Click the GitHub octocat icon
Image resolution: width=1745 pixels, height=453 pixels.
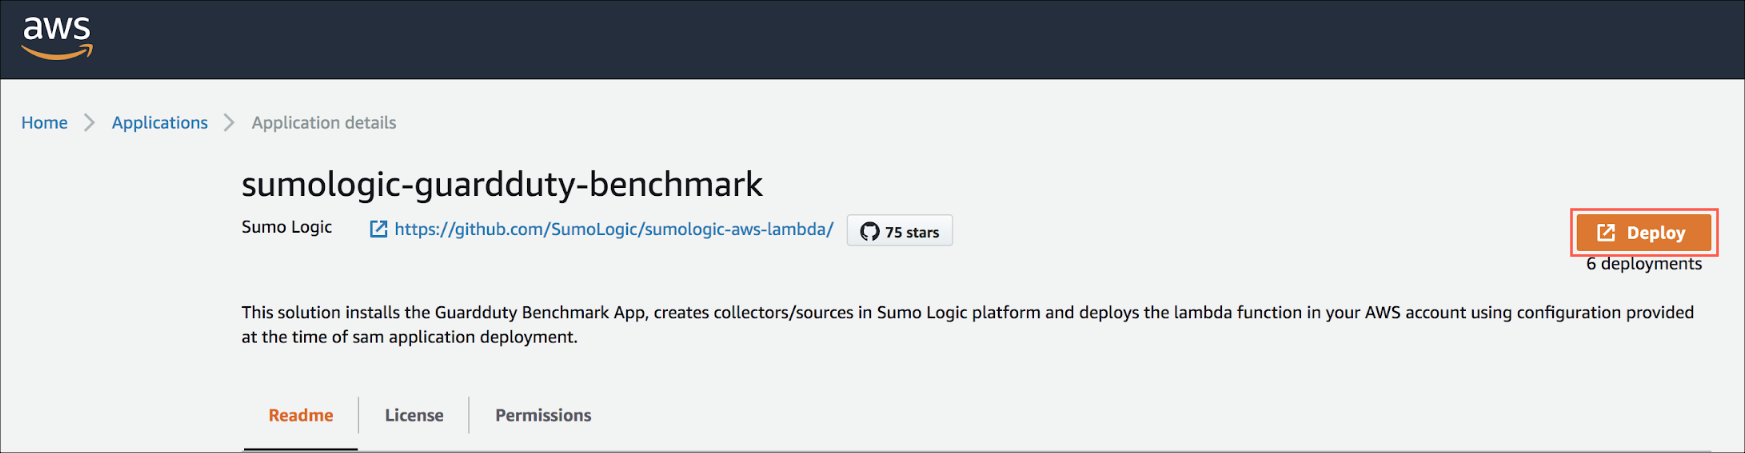click(869, 232)
